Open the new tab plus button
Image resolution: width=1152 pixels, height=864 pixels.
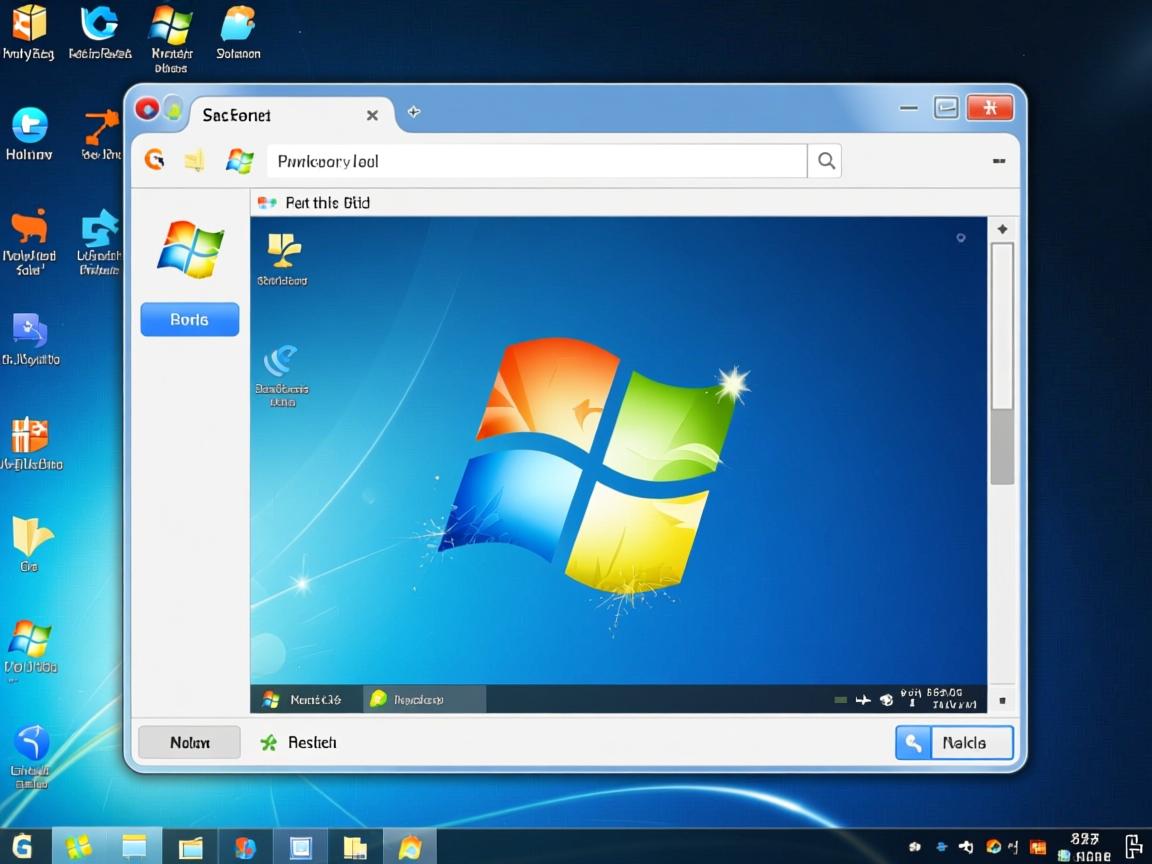[413, 112]
